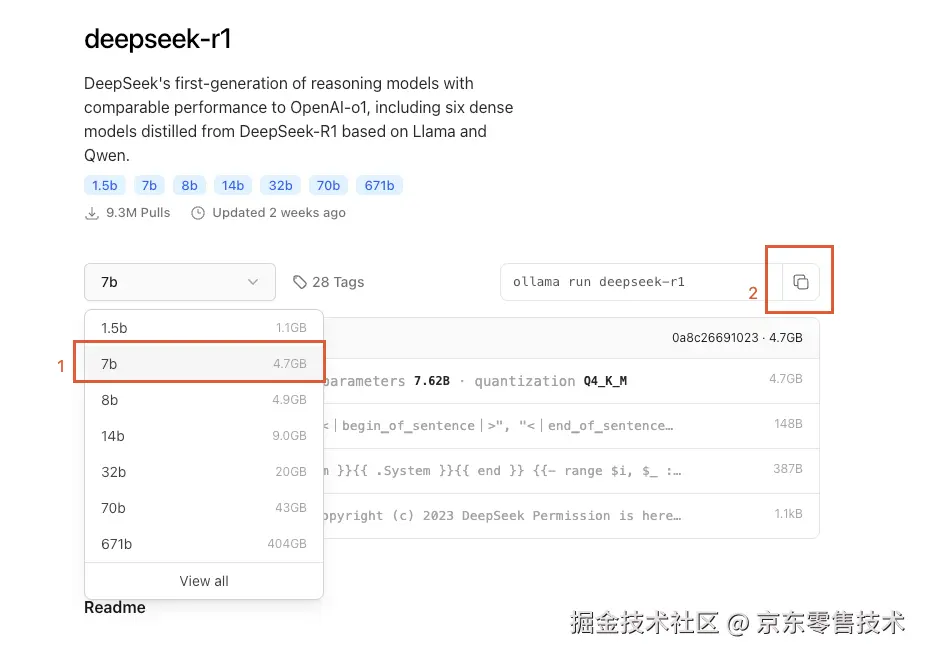Click the ollama run deepseek-r1 command field
The image size is (925, 656).
641,282
